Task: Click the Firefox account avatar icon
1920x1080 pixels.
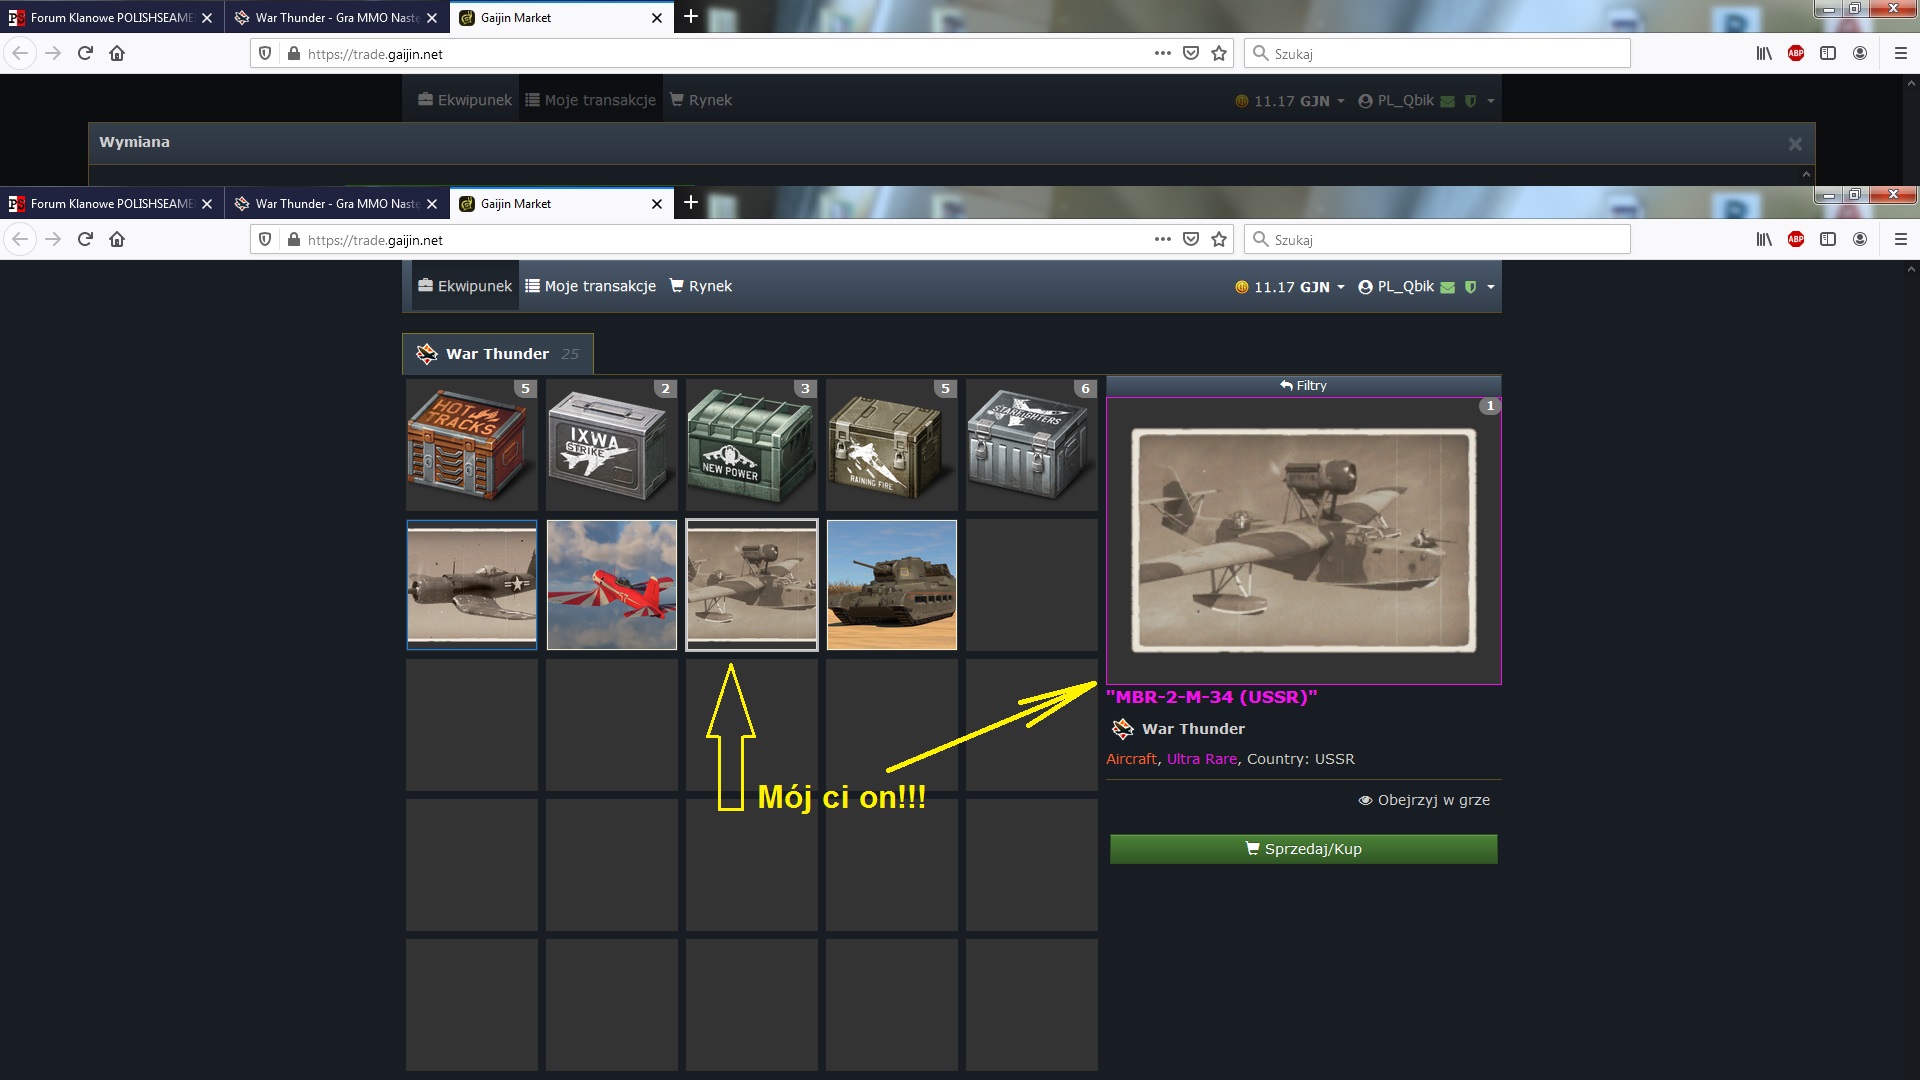Action: 1859,240
